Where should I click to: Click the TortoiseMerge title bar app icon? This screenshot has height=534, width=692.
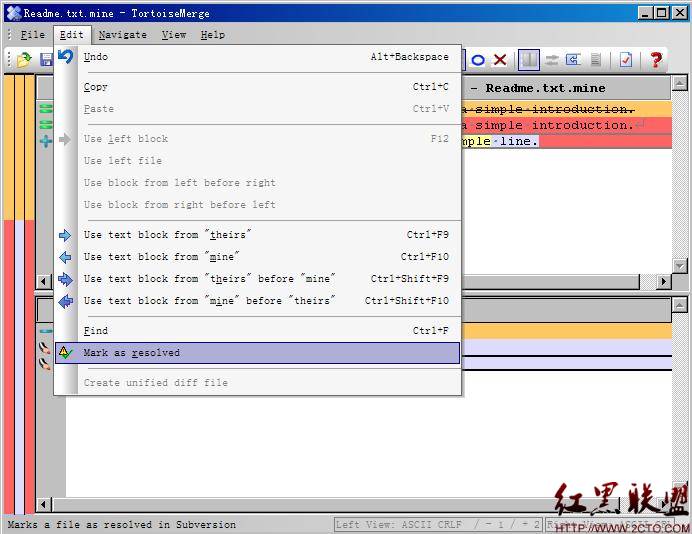point(14,13)
